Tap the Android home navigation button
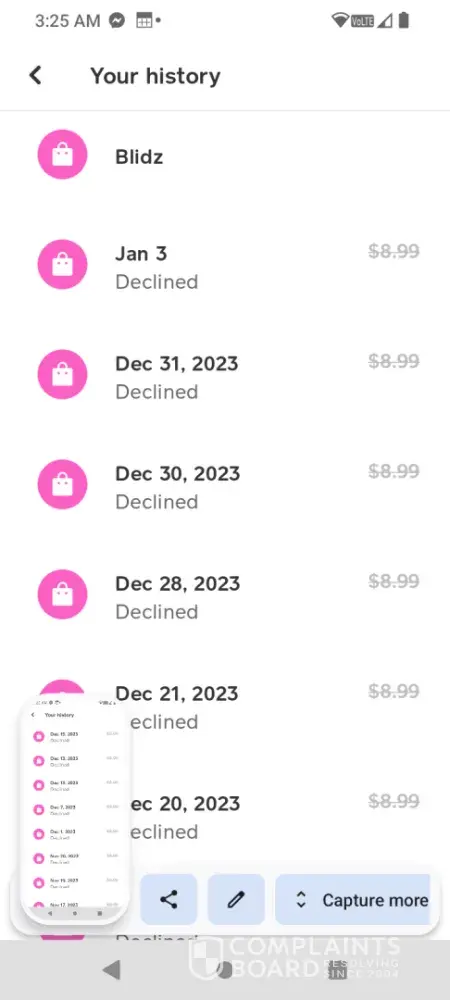 point(224,969)
